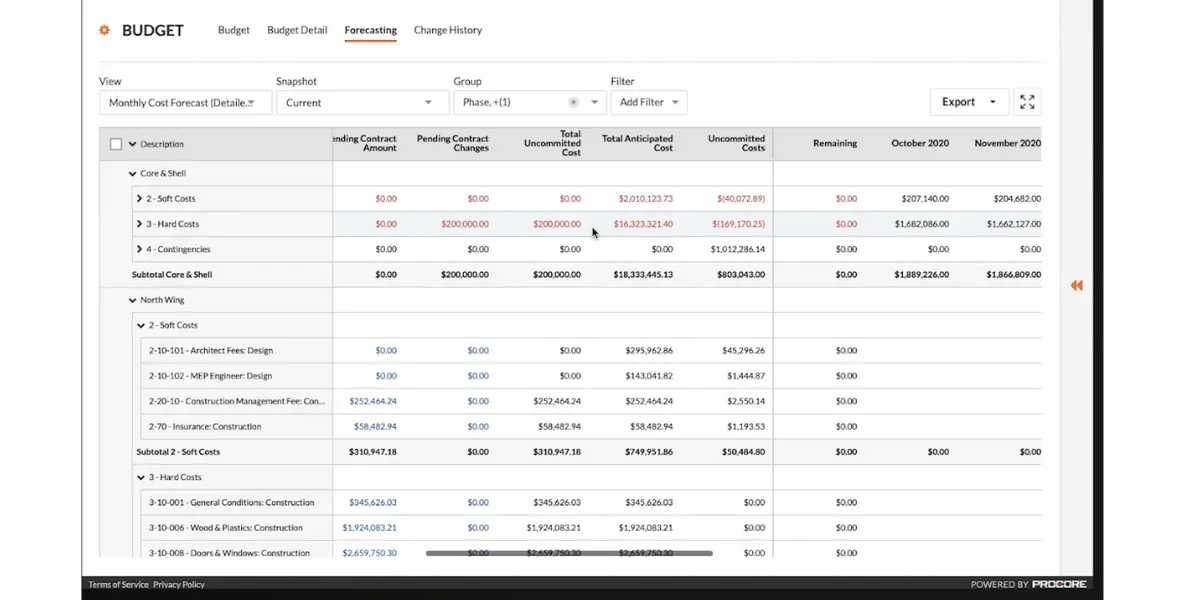Collapse the Core & Shell group

coord(133,174)
